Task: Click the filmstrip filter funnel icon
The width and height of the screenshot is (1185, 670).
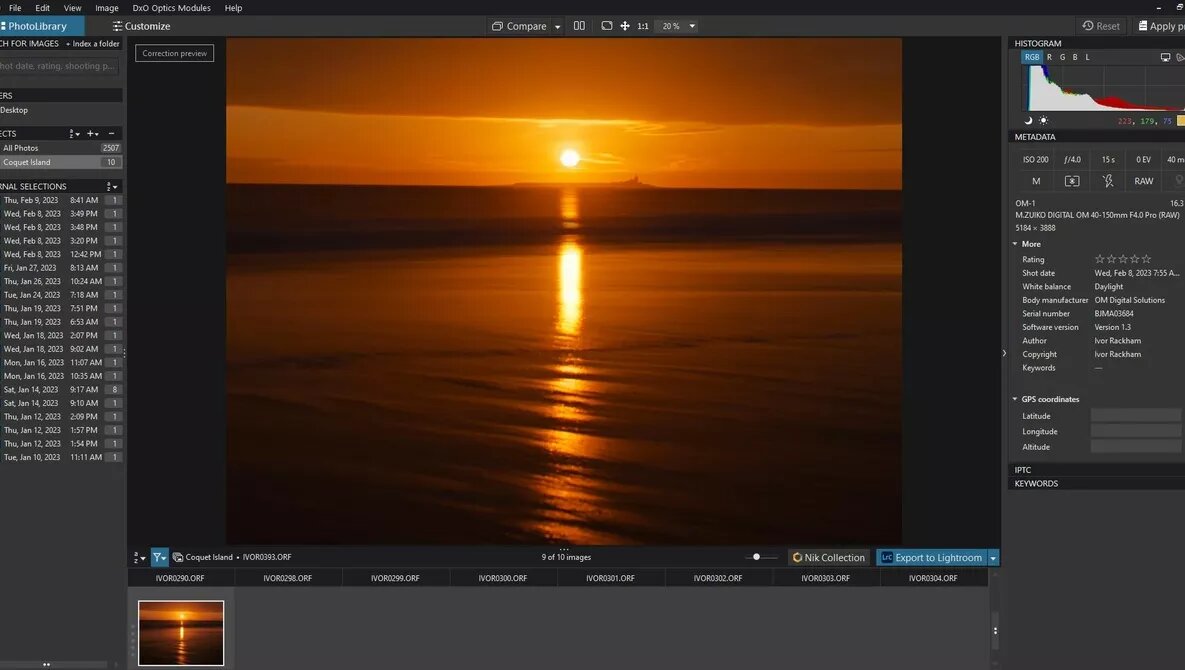Action: click(x=159, y=557)
